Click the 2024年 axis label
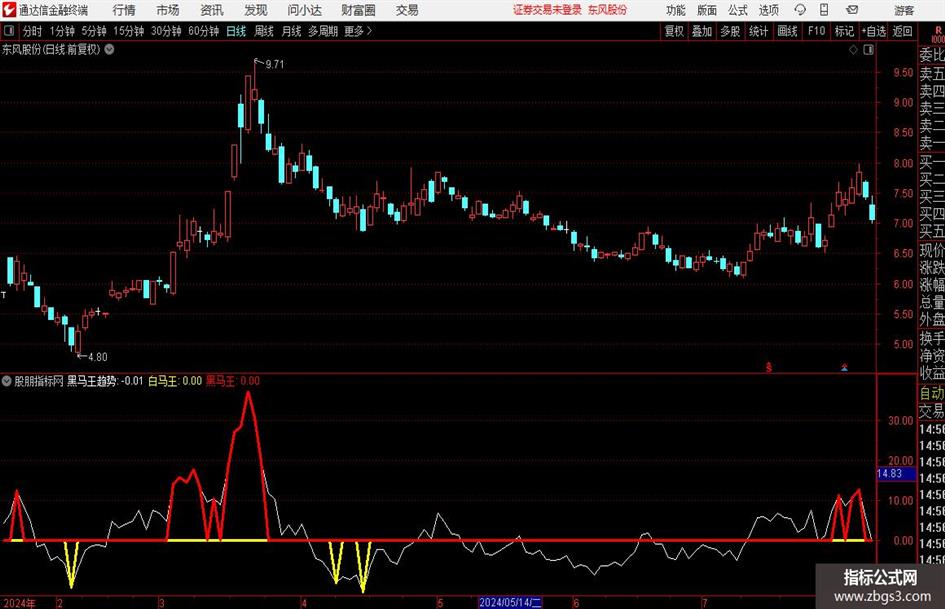 pos(19,603)
